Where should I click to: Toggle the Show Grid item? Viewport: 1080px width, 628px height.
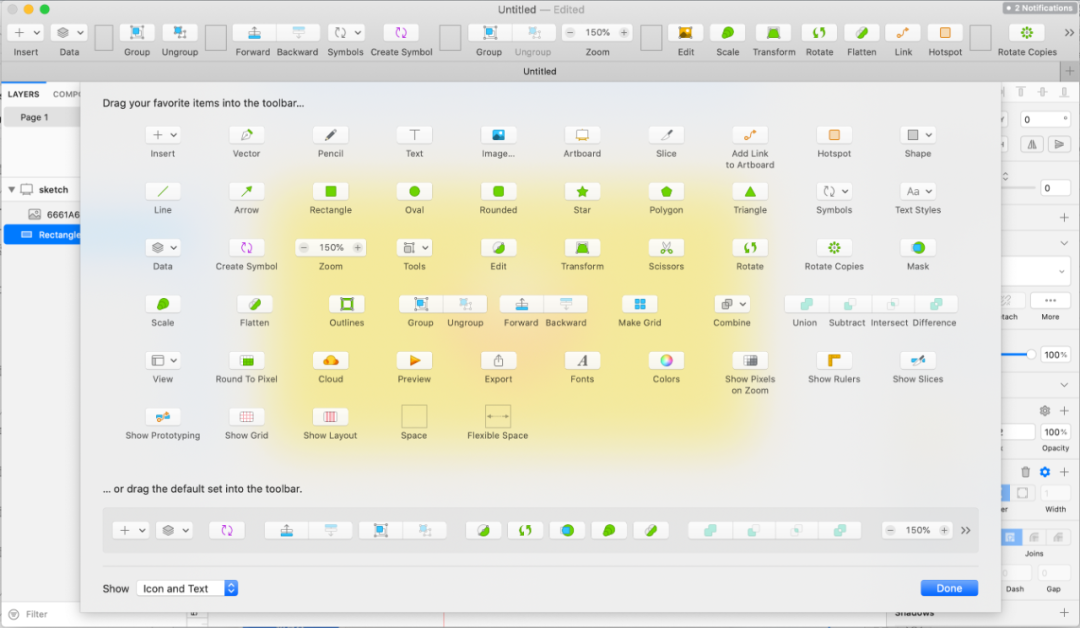(x=246, y=417)
